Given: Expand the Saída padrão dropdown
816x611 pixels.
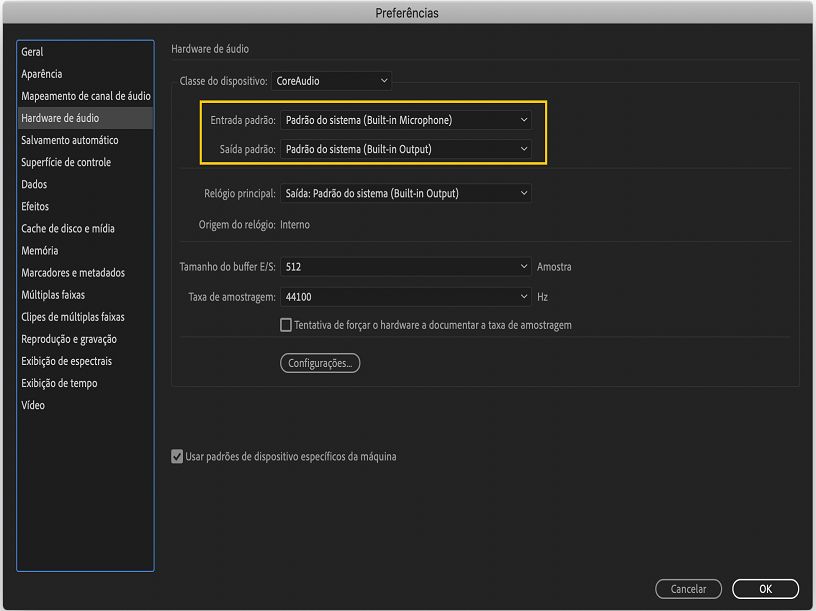Looking at the screenshot, I should [x=405, y=150].
